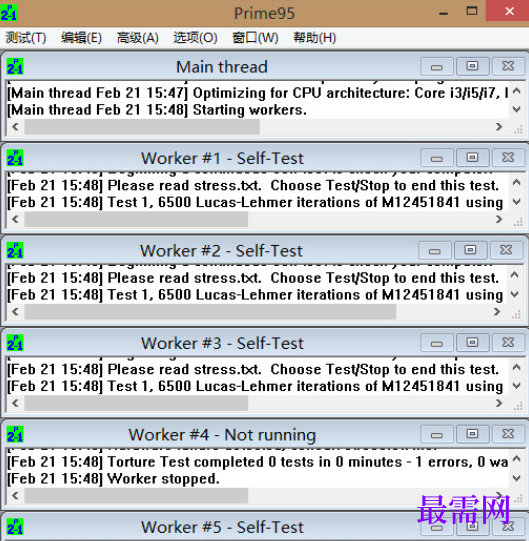Click Worker #3 scroll-down arrow
The height and width of the screenshot is (541, 529).
[x=517, y=386]
